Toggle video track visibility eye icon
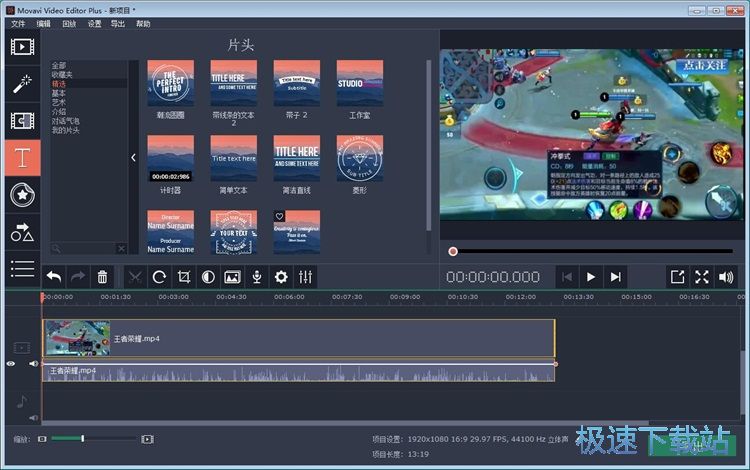 tap(11, 364)
